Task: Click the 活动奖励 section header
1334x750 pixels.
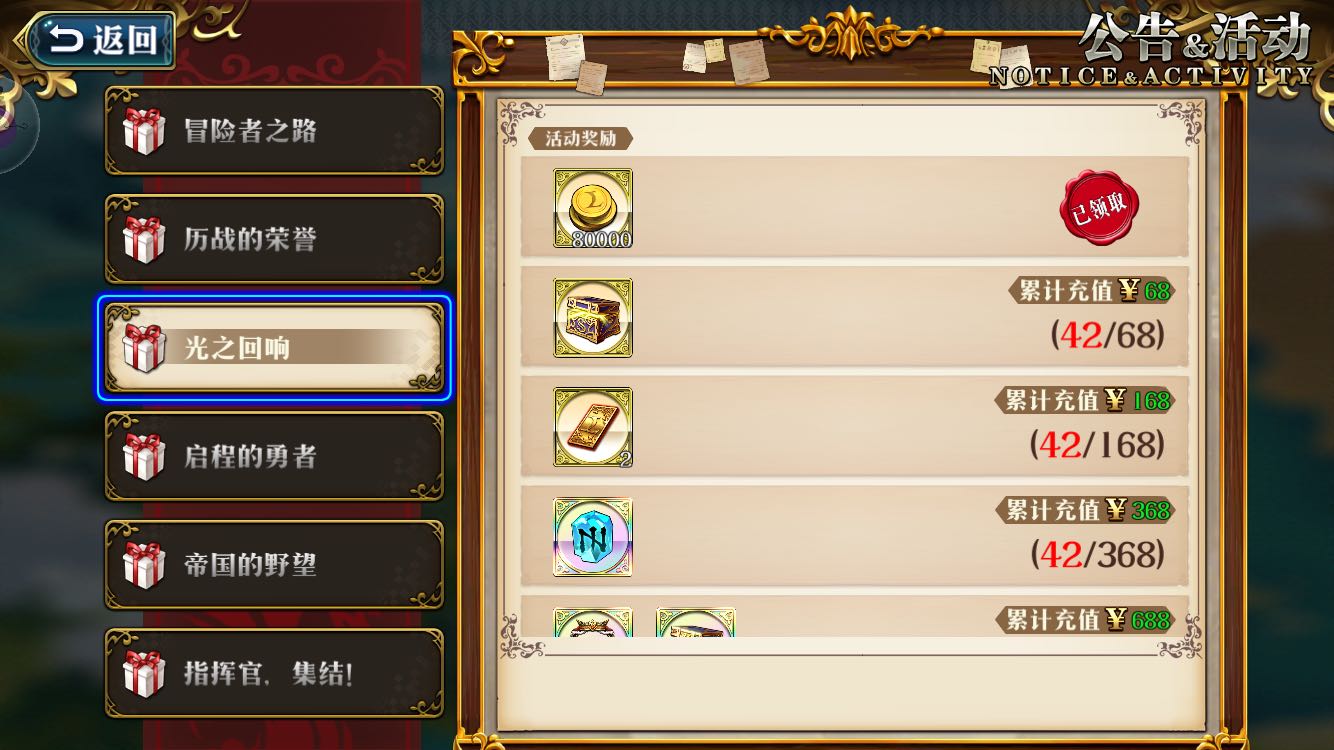Action: [x=580, y=139]
